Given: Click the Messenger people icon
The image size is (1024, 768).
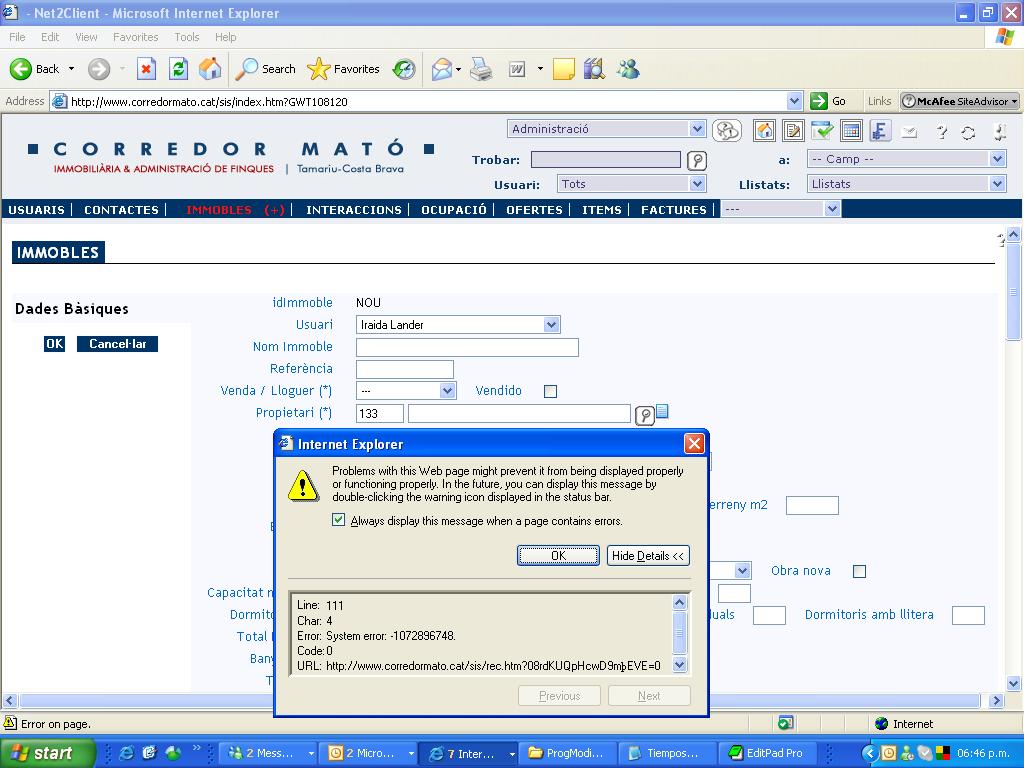Looking at the screenshot, I should tap(628, 69).
